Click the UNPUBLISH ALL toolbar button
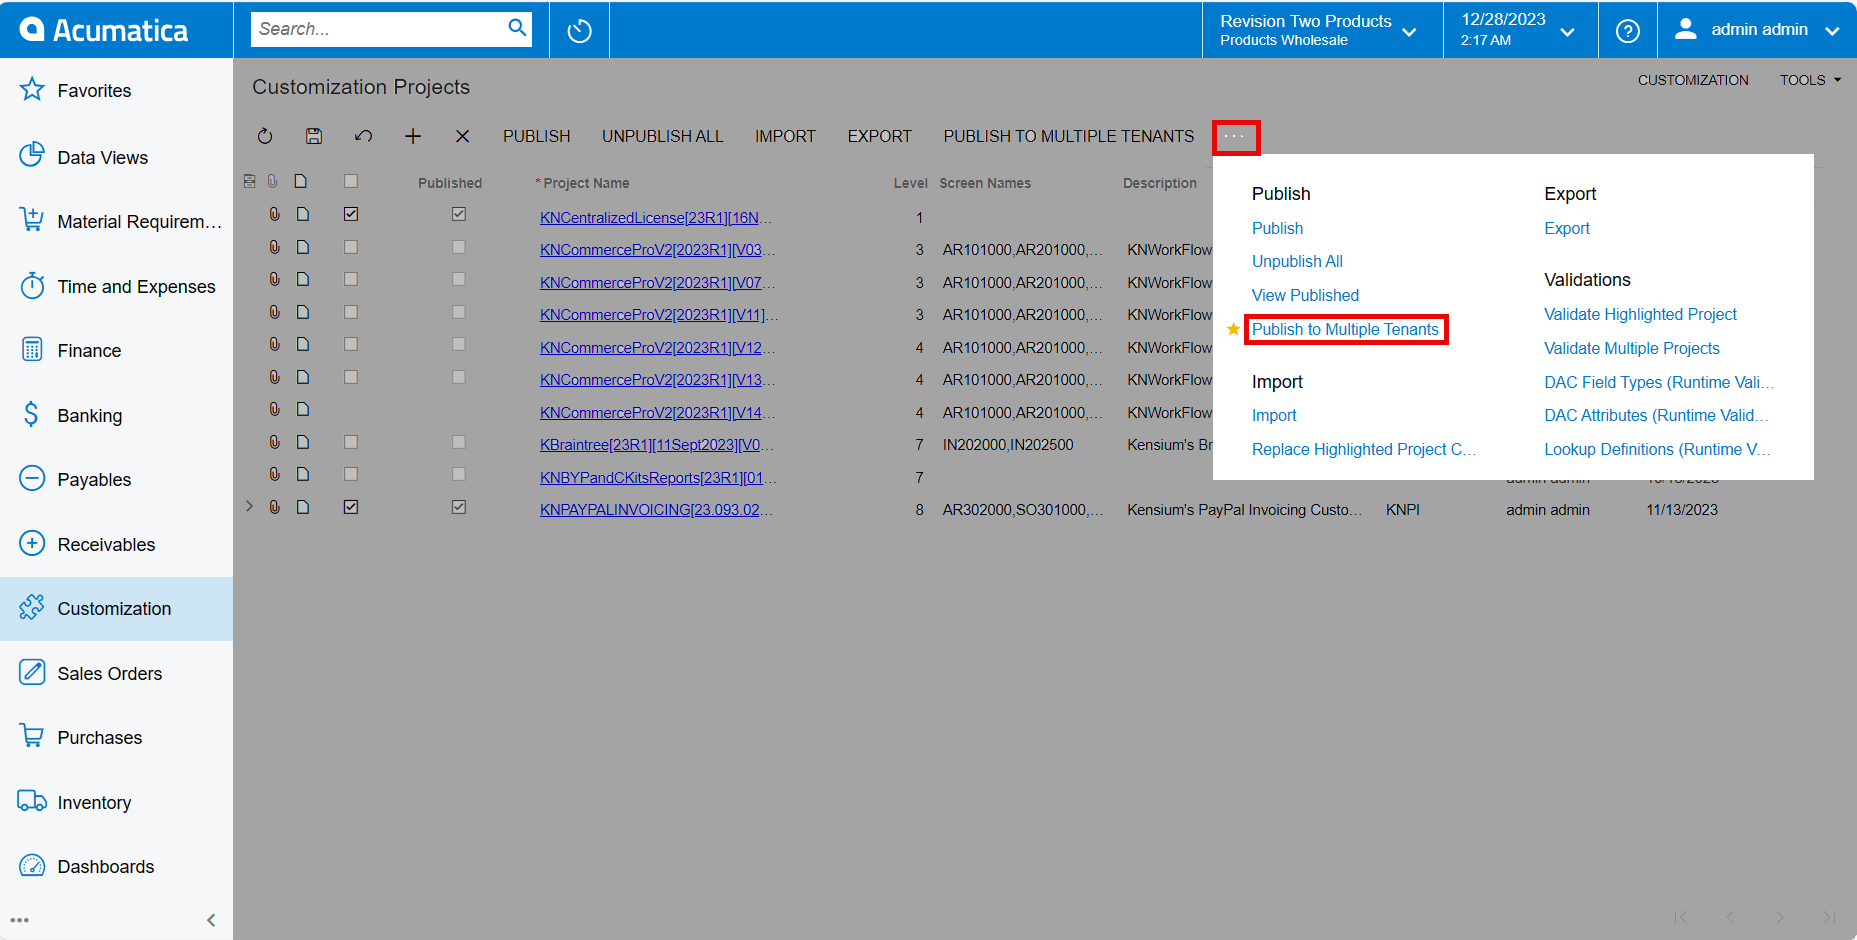Image resolution: width=1857 pixels, height=940 pixels. coord(662,136)
